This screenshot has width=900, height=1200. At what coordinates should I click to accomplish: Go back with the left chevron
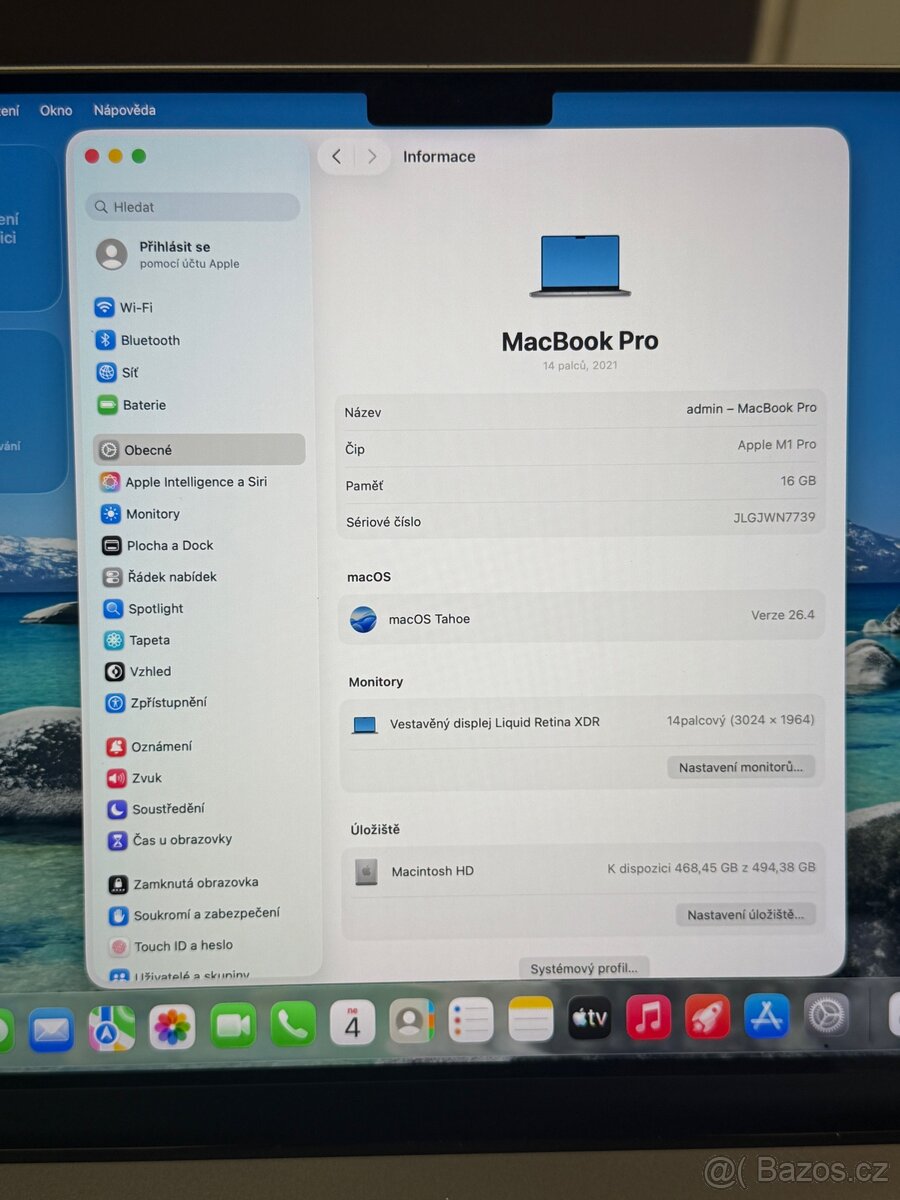click(336, 156)
